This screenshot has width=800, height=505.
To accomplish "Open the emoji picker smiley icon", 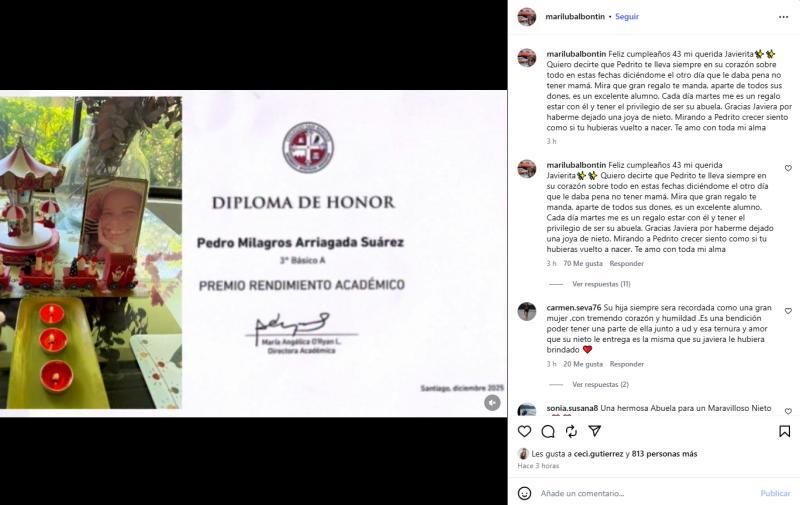I will pos(524,493).
